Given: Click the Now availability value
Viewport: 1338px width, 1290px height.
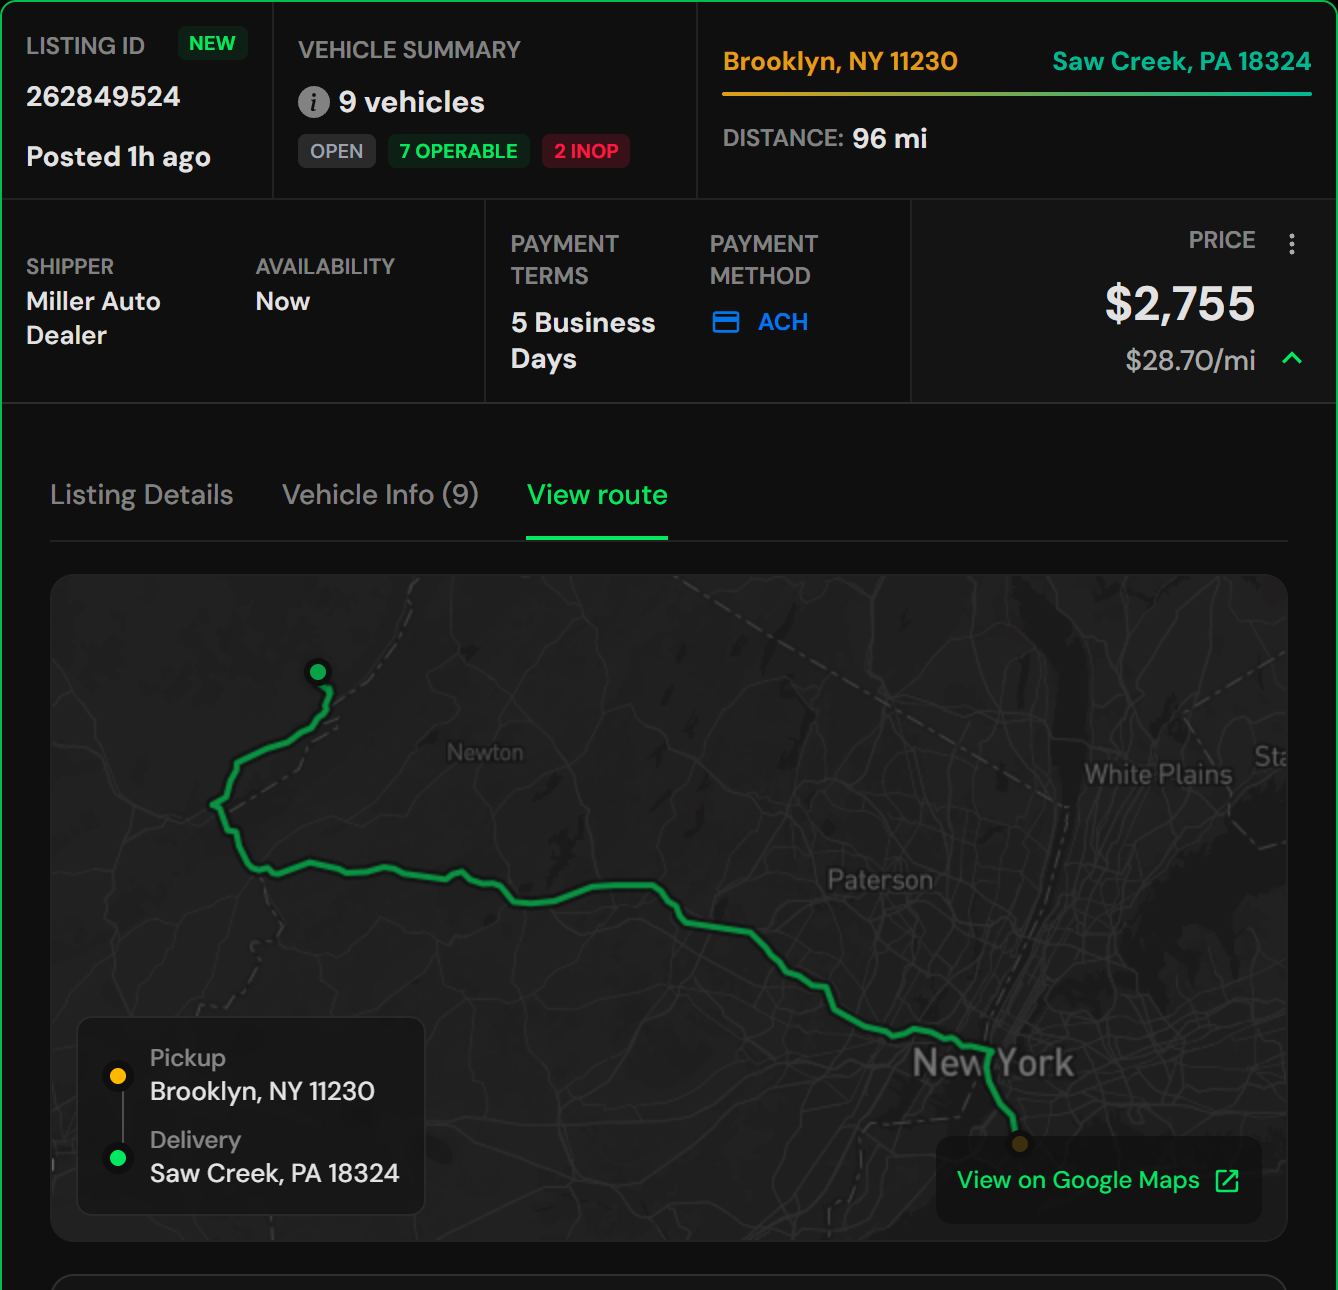Looking at the screenshot, I should coord(283,301).
